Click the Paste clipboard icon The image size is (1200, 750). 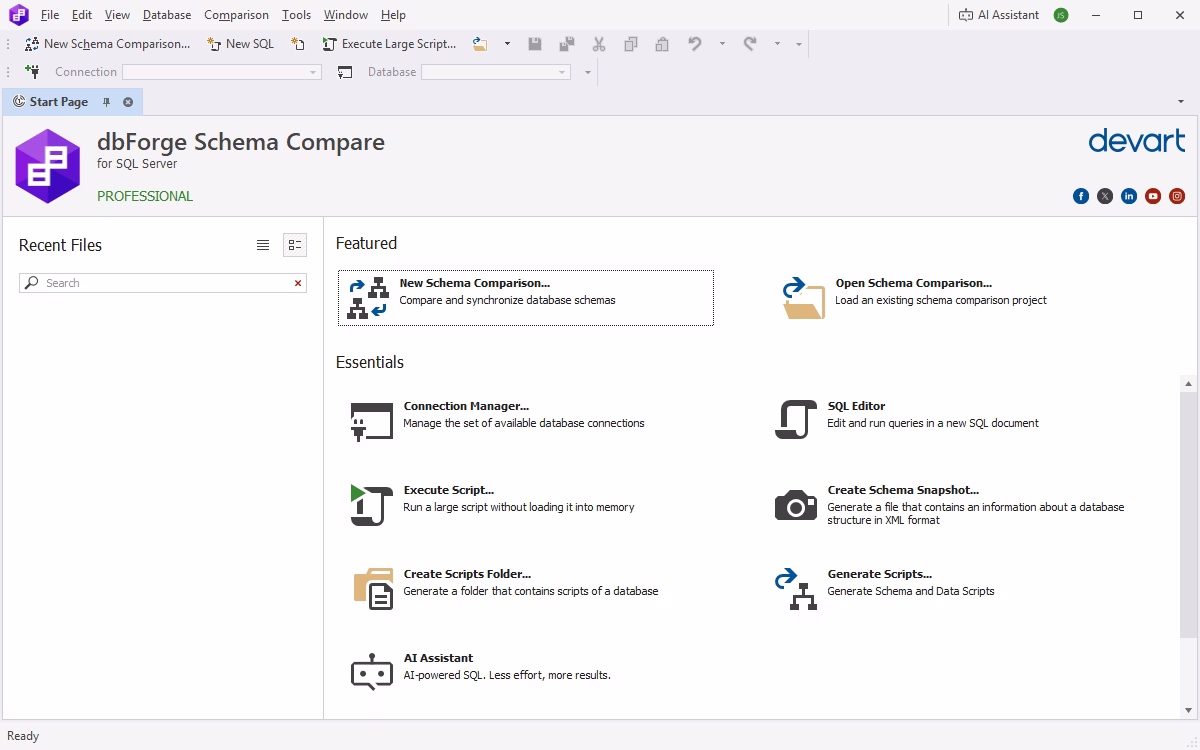click(x=662, y=44)
